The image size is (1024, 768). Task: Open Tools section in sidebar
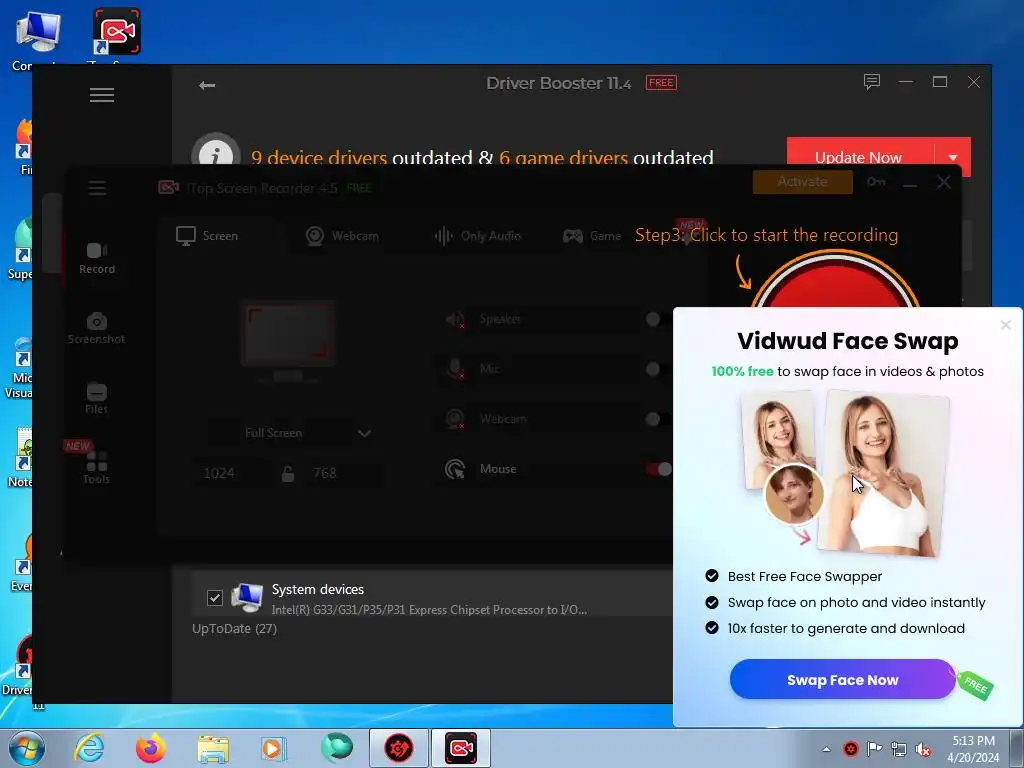(97, 468)
